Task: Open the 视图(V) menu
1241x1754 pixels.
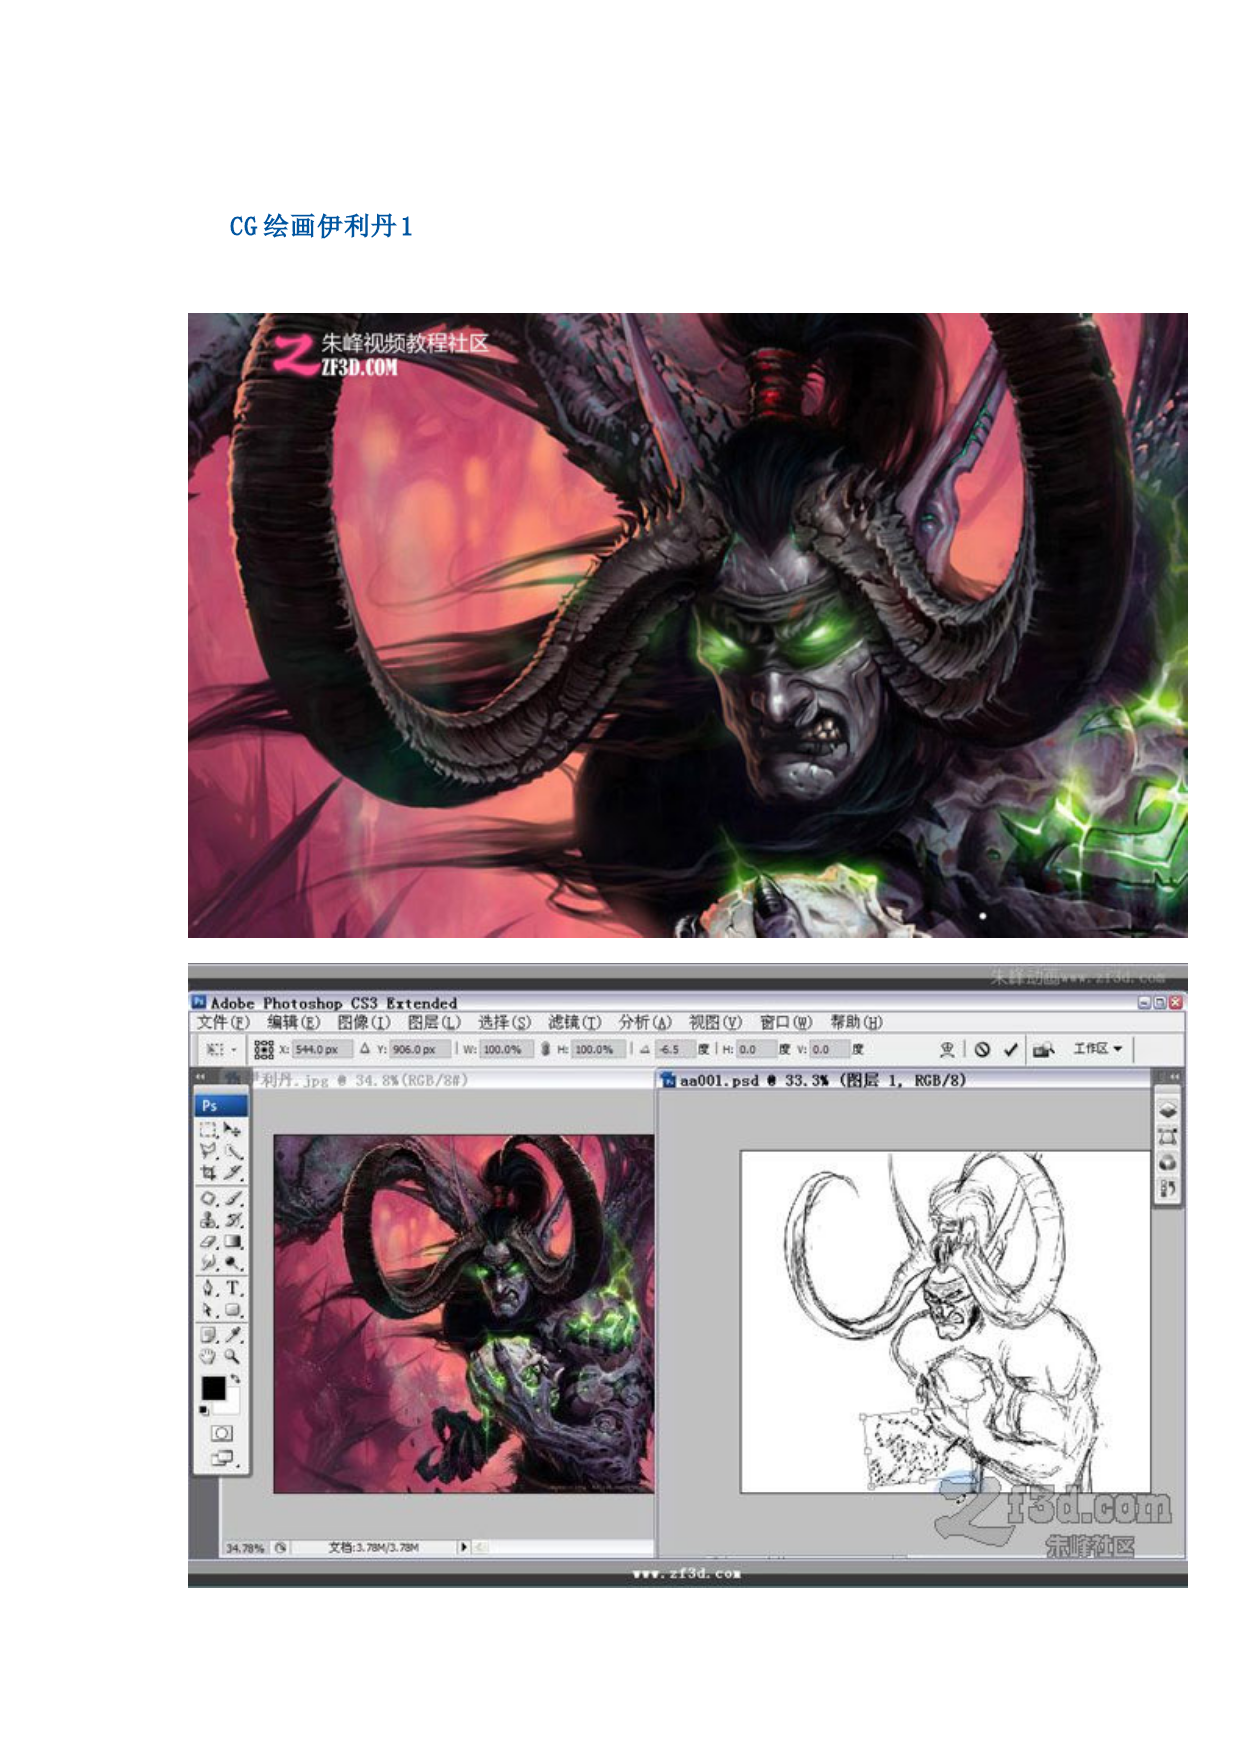Action: coord(715,1022)
